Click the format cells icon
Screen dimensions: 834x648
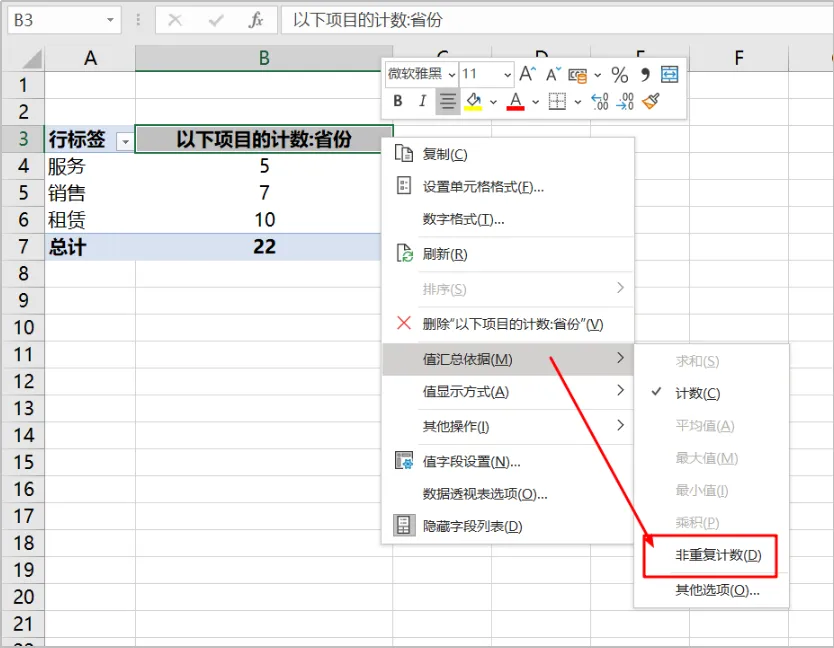404,186
